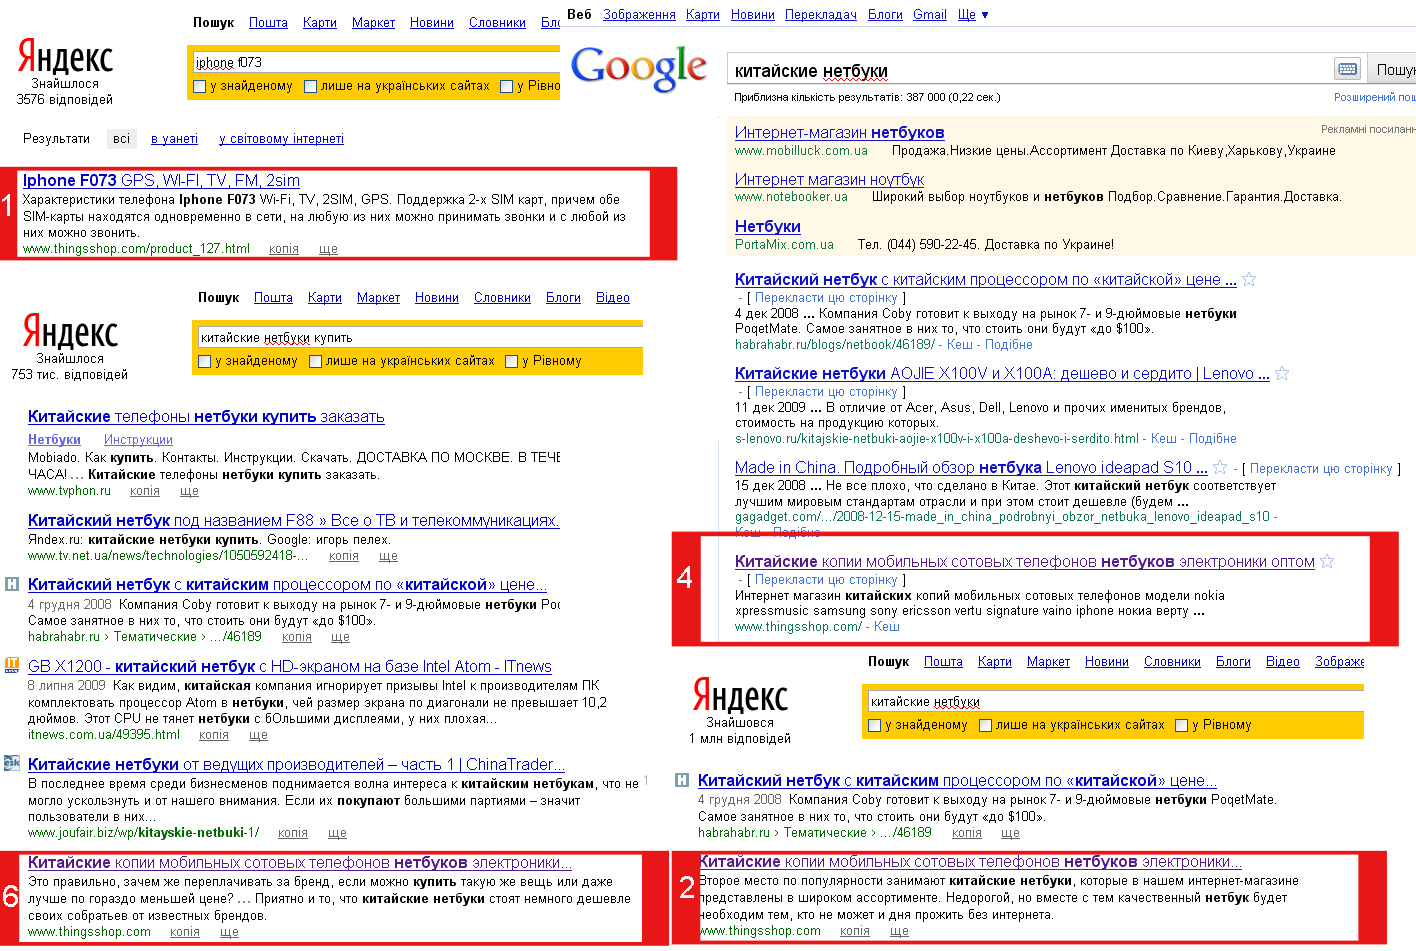The width and height of the screenshot is (1416, 951).
Task: Star the Google result 'Китайские копии мобильных сотовых телефонов'
Action: 1327,562
